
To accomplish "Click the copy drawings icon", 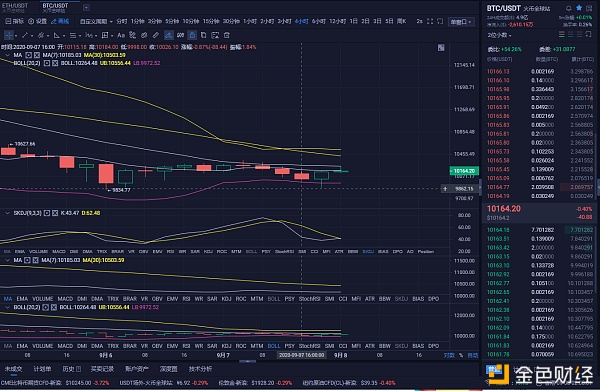I will 204,35.
